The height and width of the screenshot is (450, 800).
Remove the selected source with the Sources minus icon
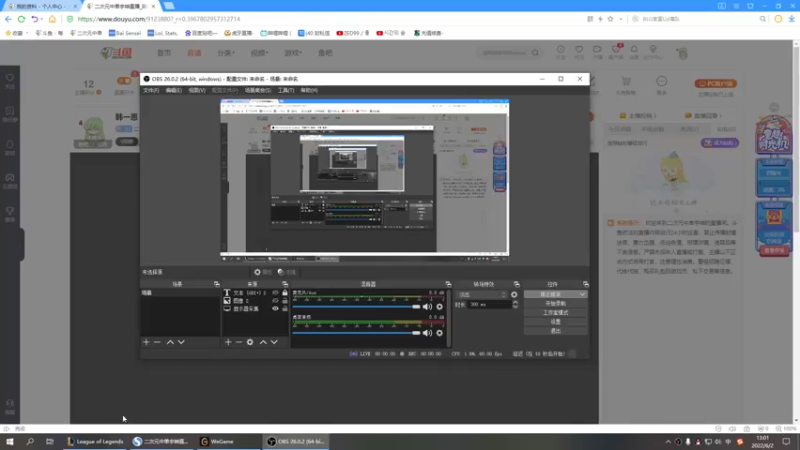click(239, 342)
